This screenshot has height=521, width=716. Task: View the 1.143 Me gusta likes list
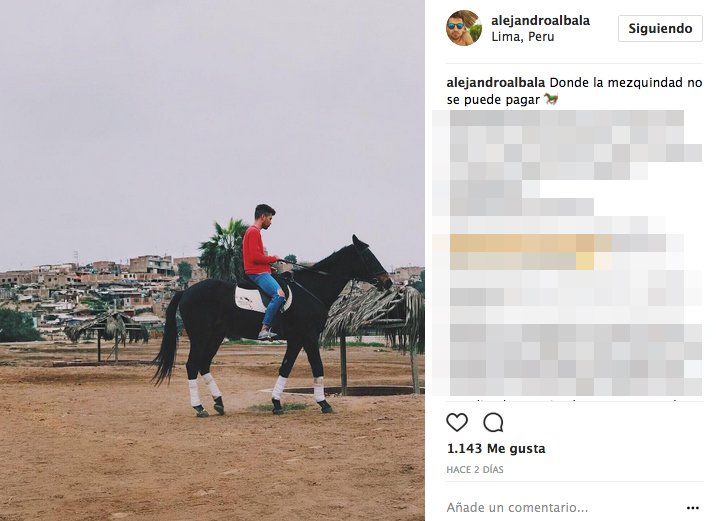(x=496, y=448)
